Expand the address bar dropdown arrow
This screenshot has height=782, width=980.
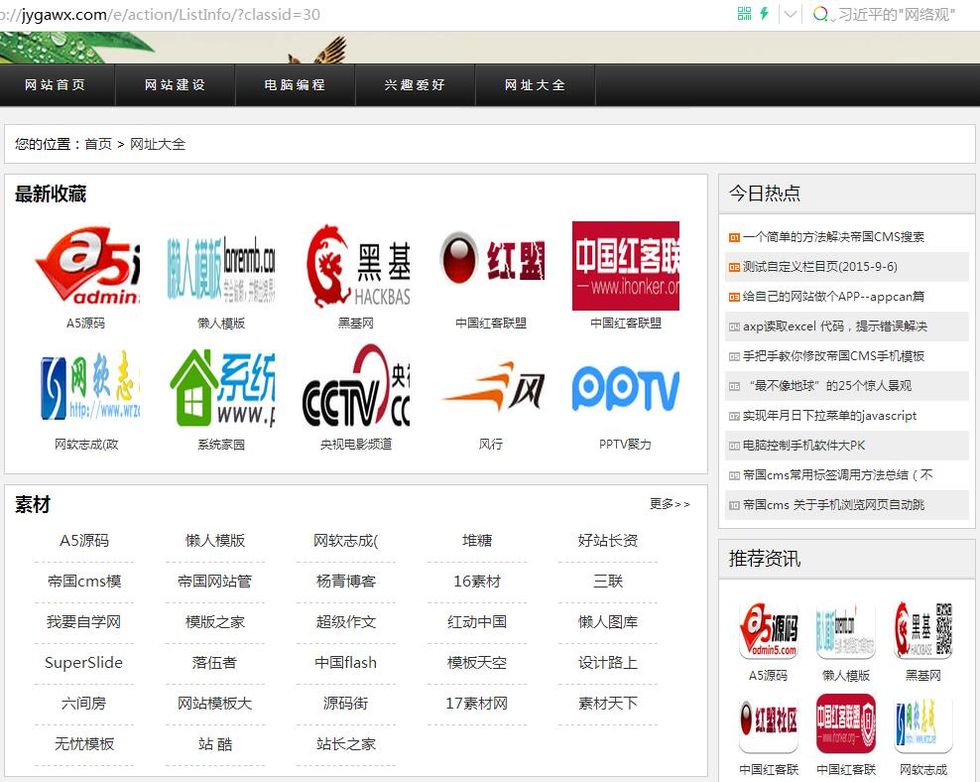pyautogui.click(x=790, y=14)
